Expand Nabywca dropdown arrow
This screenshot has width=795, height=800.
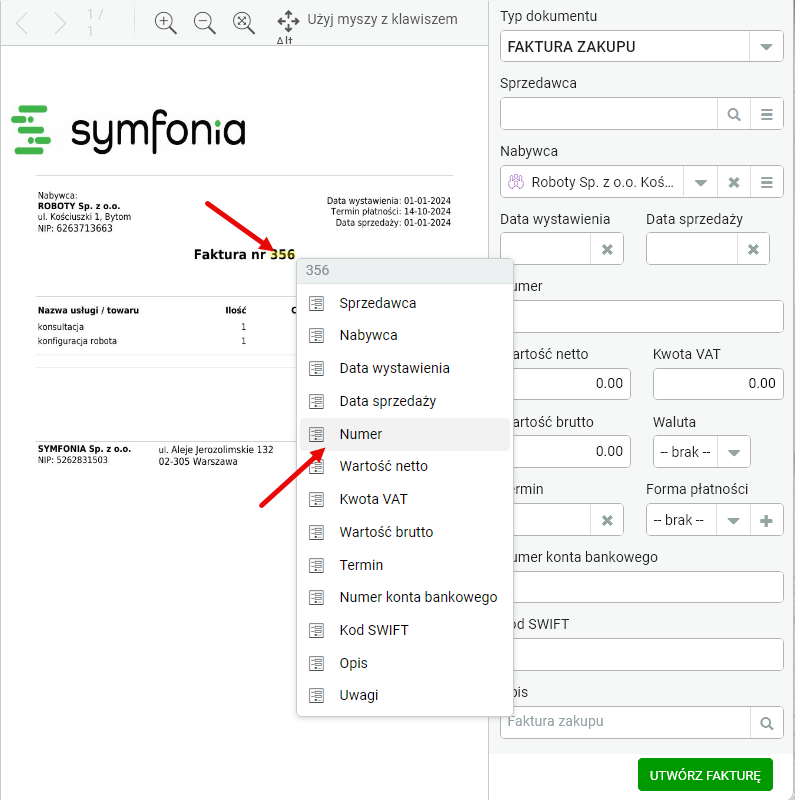[701, 182]
